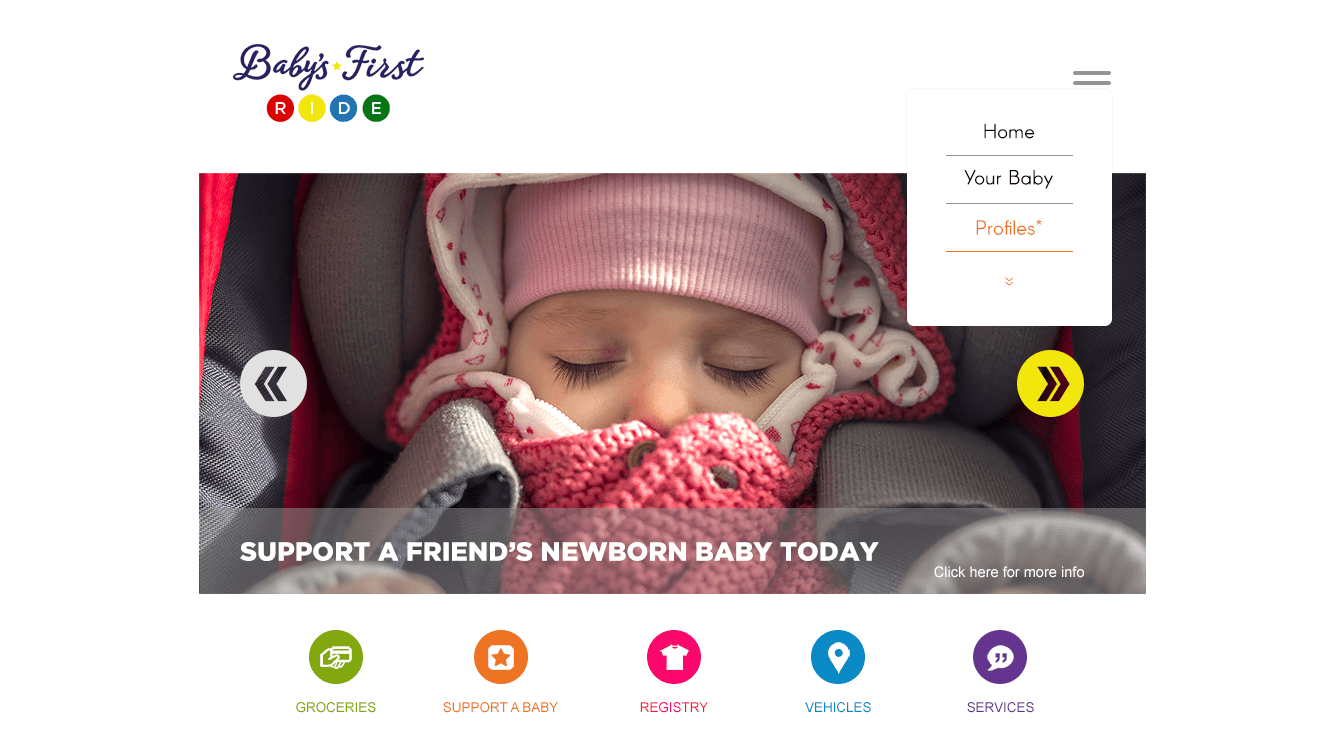1344x756 pixels.
Task: Click here for more info link
Action: pos(1009,572)
